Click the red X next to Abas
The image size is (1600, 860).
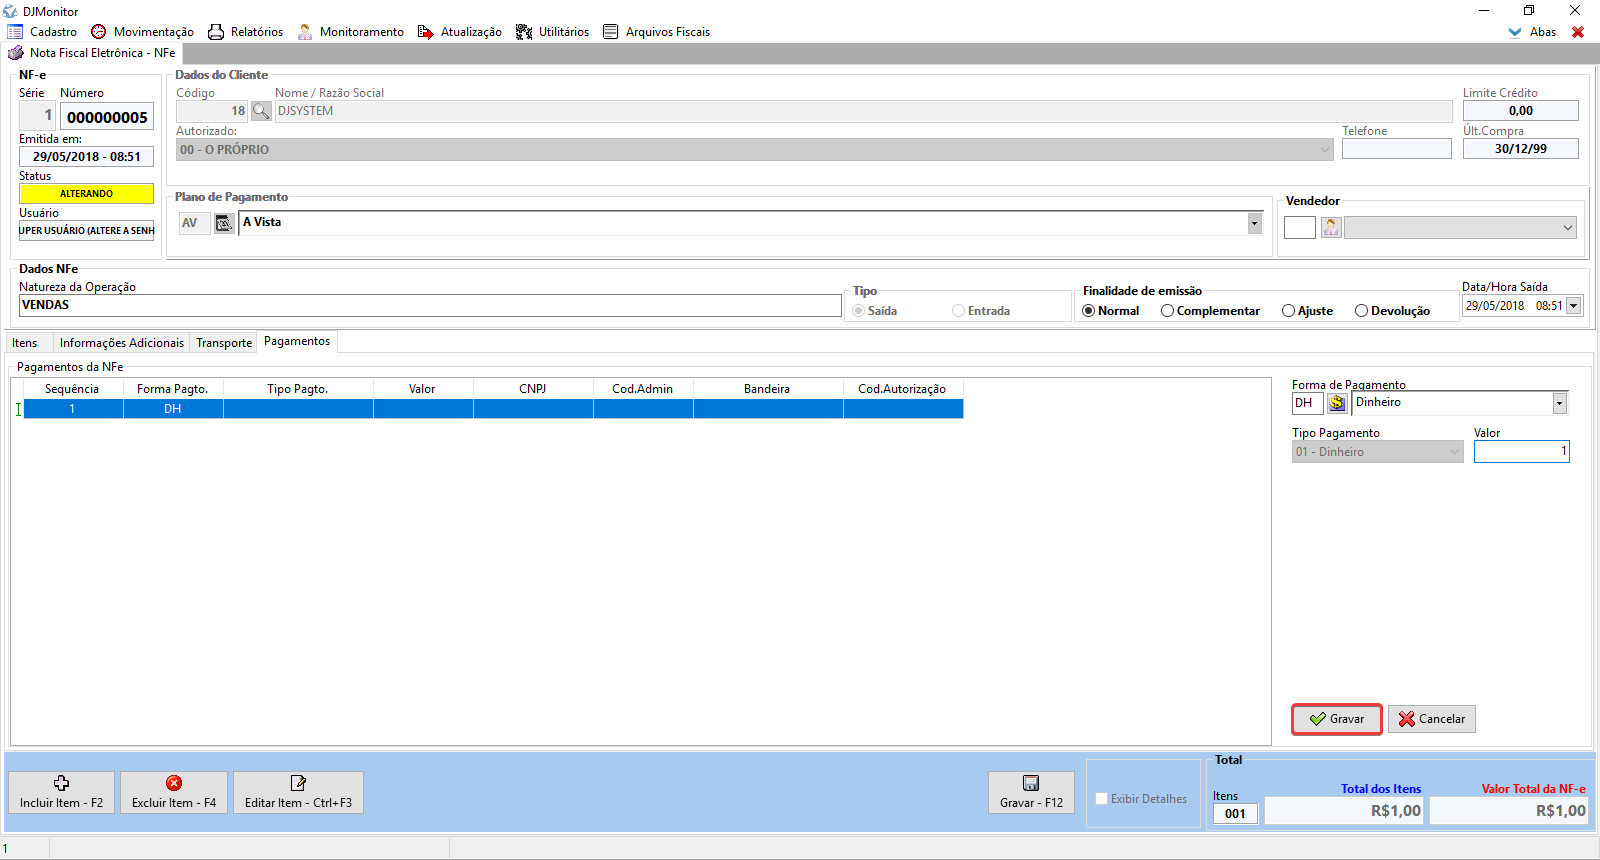[x=1578, y=32]
